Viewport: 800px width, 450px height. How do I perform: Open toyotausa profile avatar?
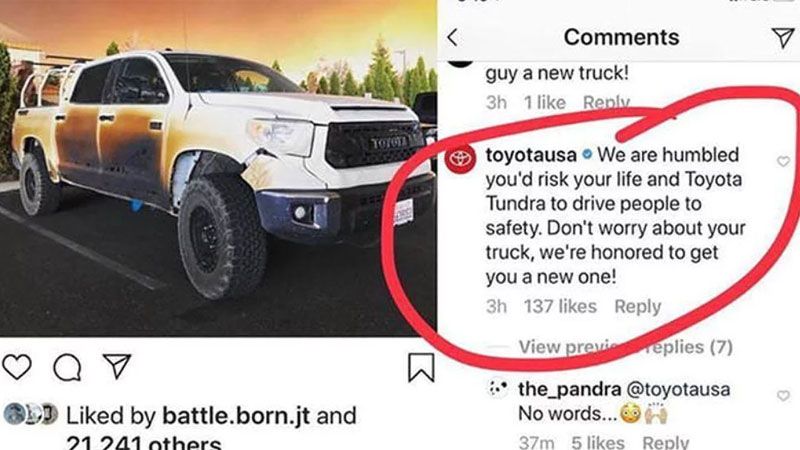[x=460, y=158]
